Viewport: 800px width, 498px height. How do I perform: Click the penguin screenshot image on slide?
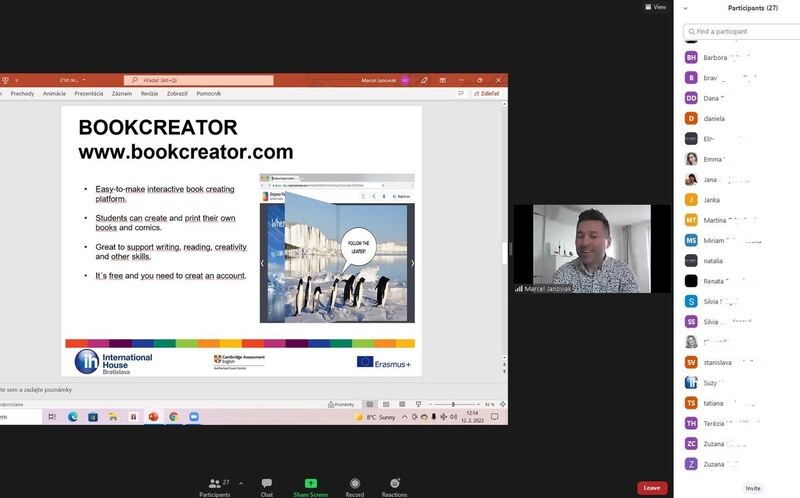point(337,248)
